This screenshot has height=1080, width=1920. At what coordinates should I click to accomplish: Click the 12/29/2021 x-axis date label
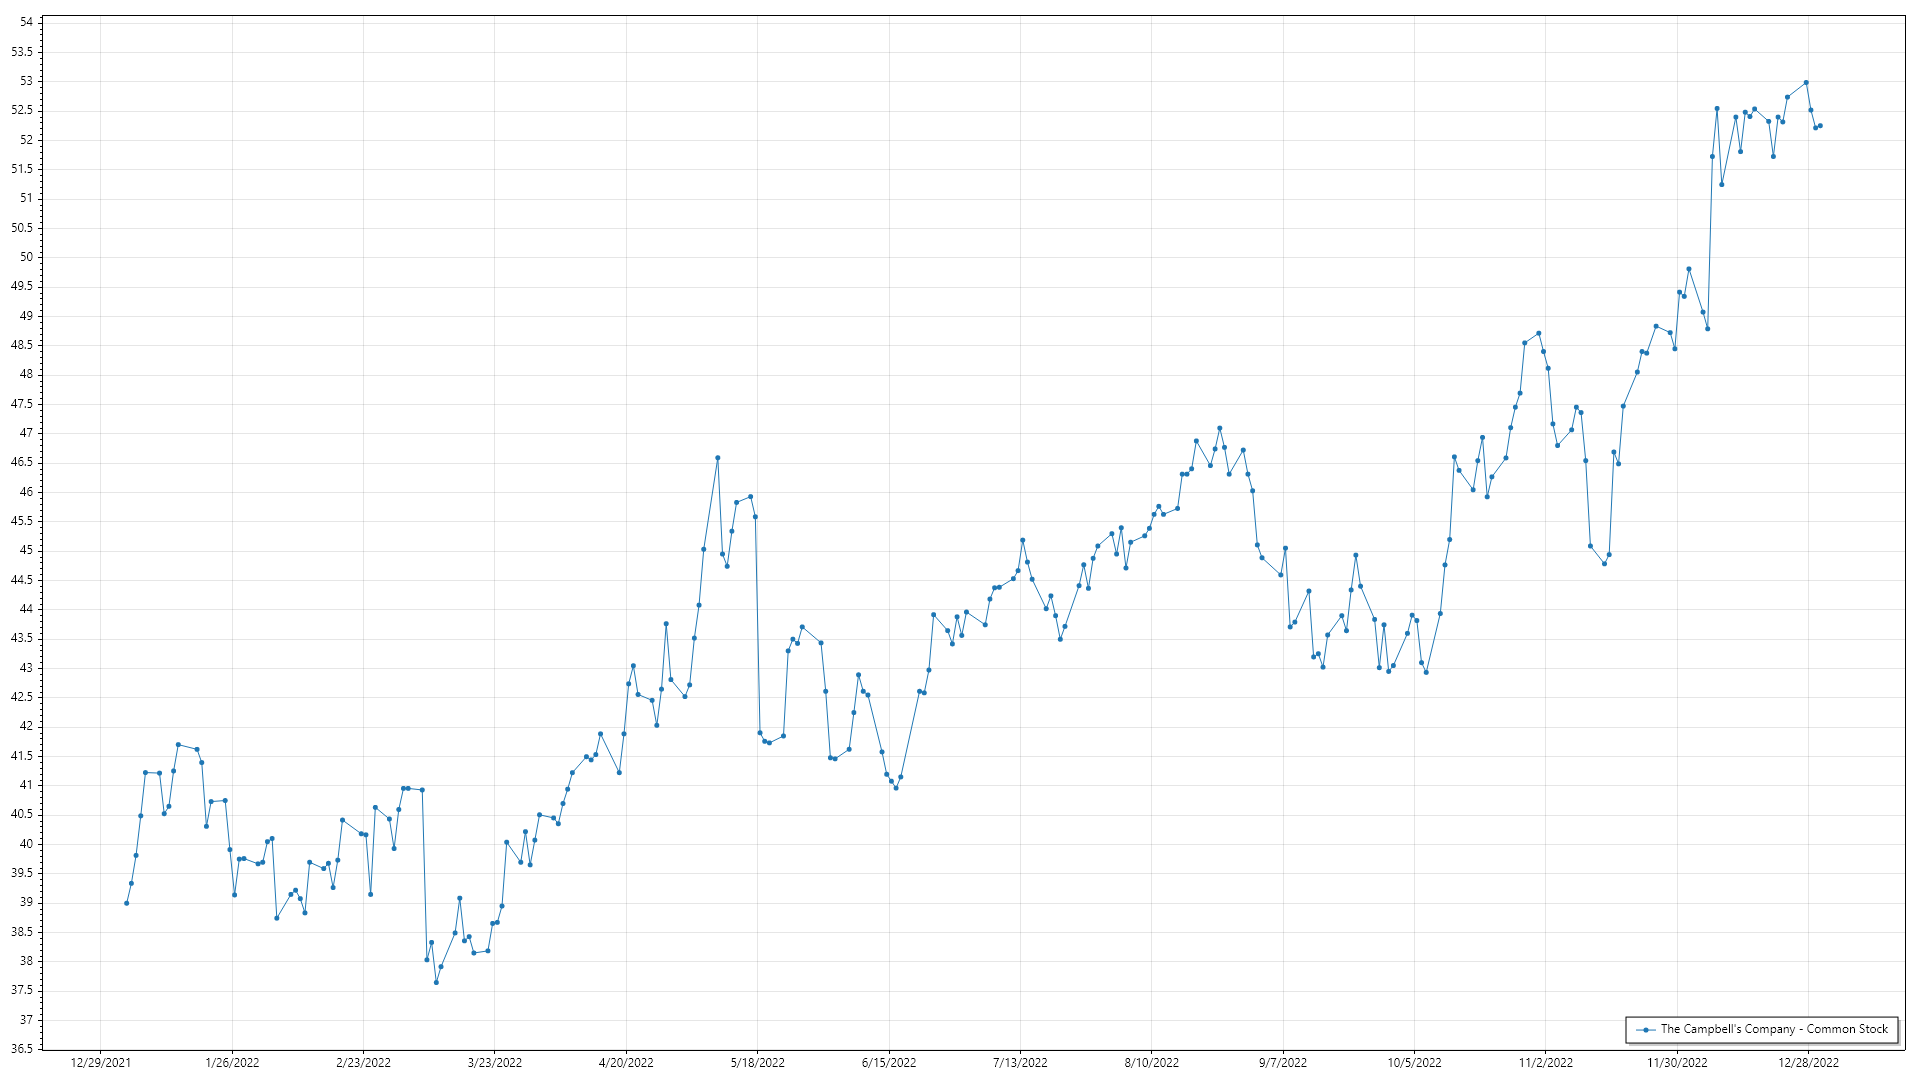[101, 1063]
